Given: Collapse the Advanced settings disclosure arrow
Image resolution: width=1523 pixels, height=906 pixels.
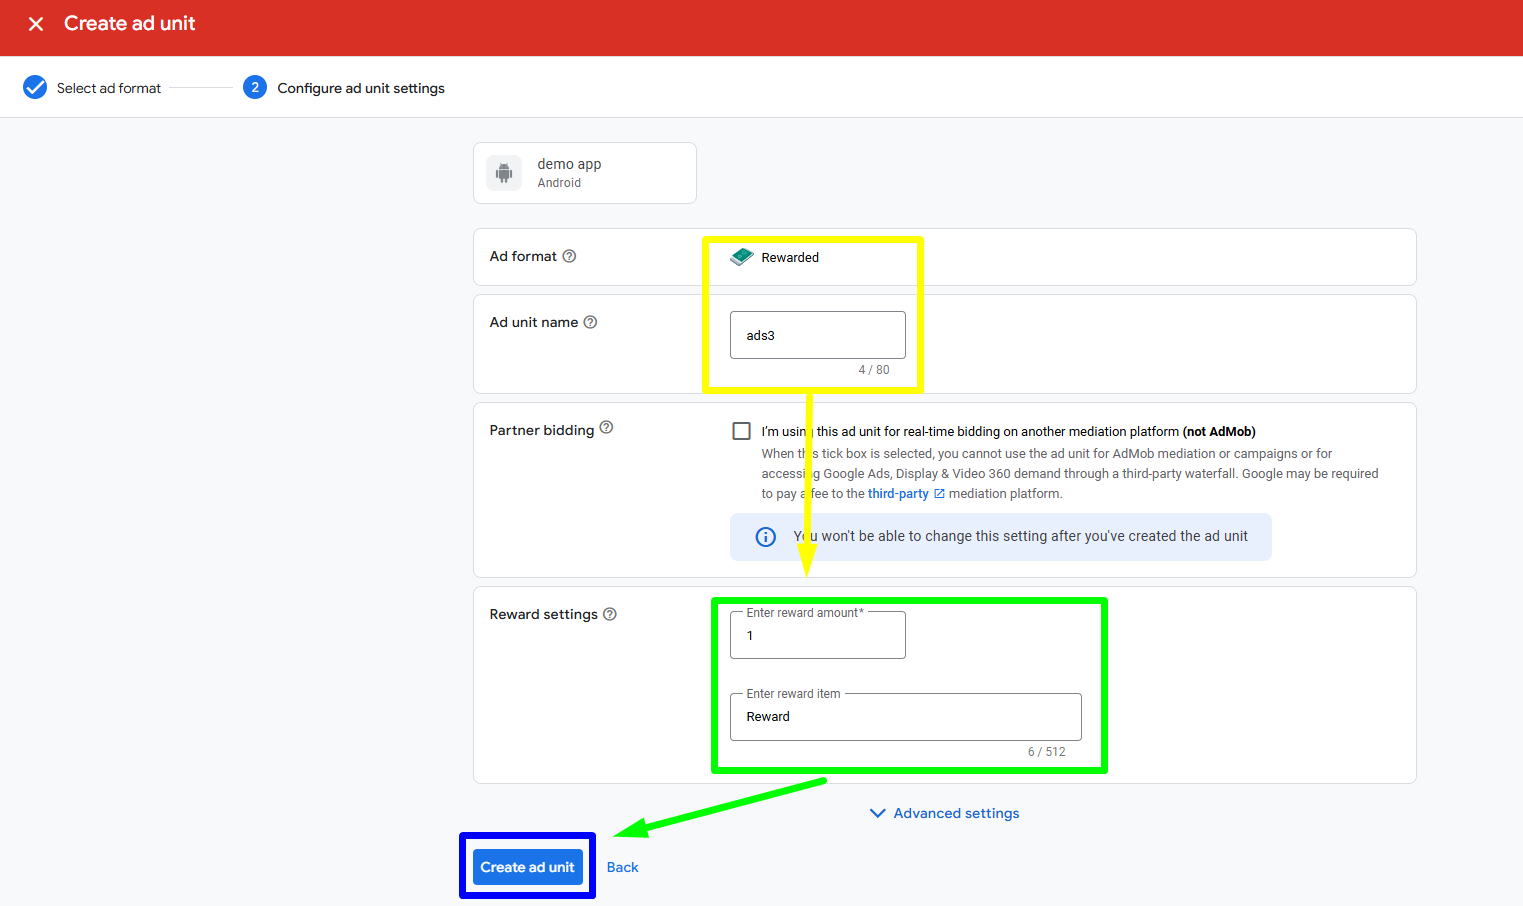Looking at the screenshot, I should (877, 813).
